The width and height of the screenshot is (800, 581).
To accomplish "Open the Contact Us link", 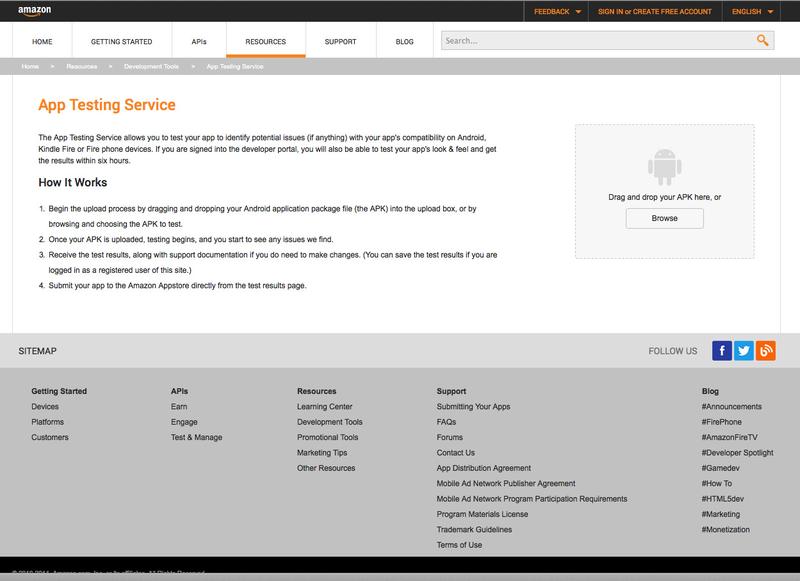I will [456, 452].
